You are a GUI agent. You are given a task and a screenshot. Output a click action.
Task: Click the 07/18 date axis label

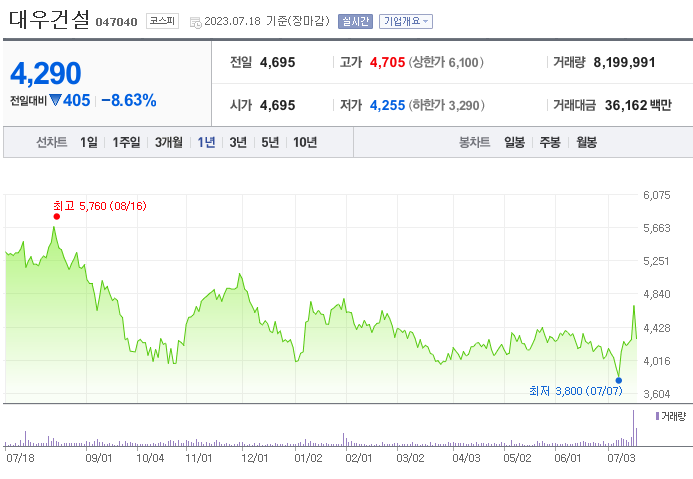(20, 458)
